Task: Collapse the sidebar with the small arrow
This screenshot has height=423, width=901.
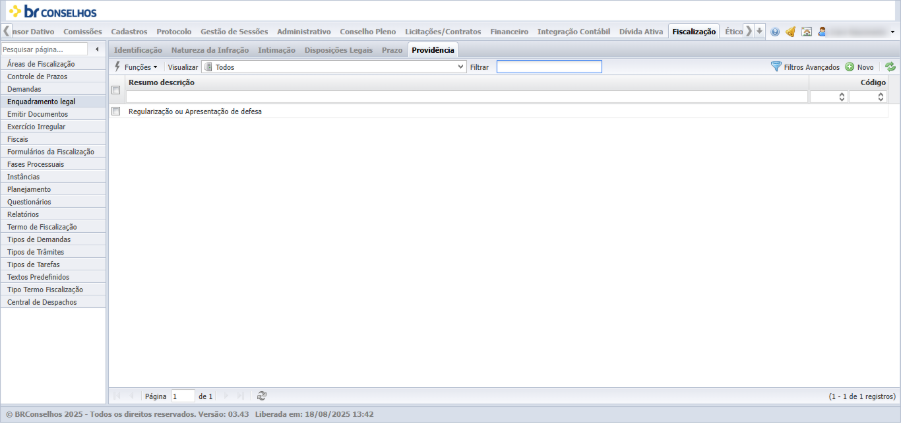Action: click(x=97, y=49)
